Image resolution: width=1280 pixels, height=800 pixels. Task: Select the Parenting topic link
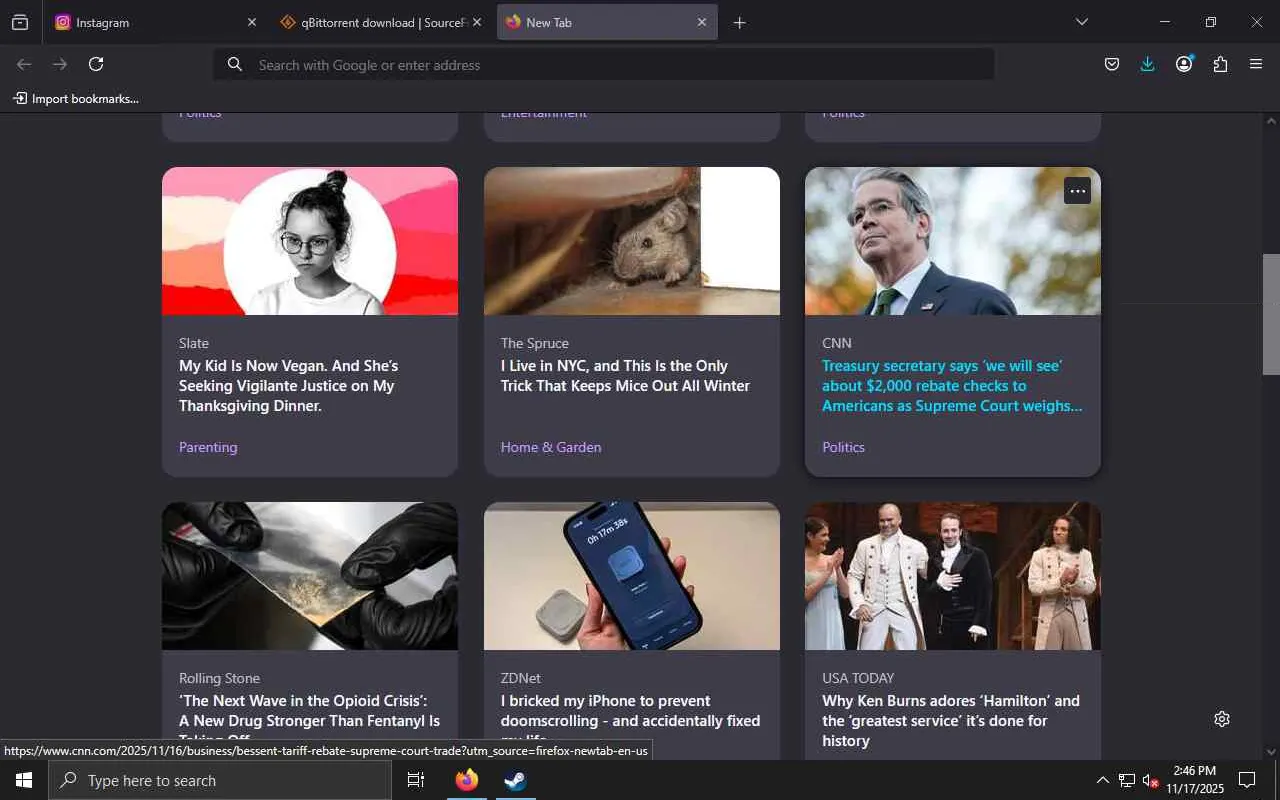[208, 447]
